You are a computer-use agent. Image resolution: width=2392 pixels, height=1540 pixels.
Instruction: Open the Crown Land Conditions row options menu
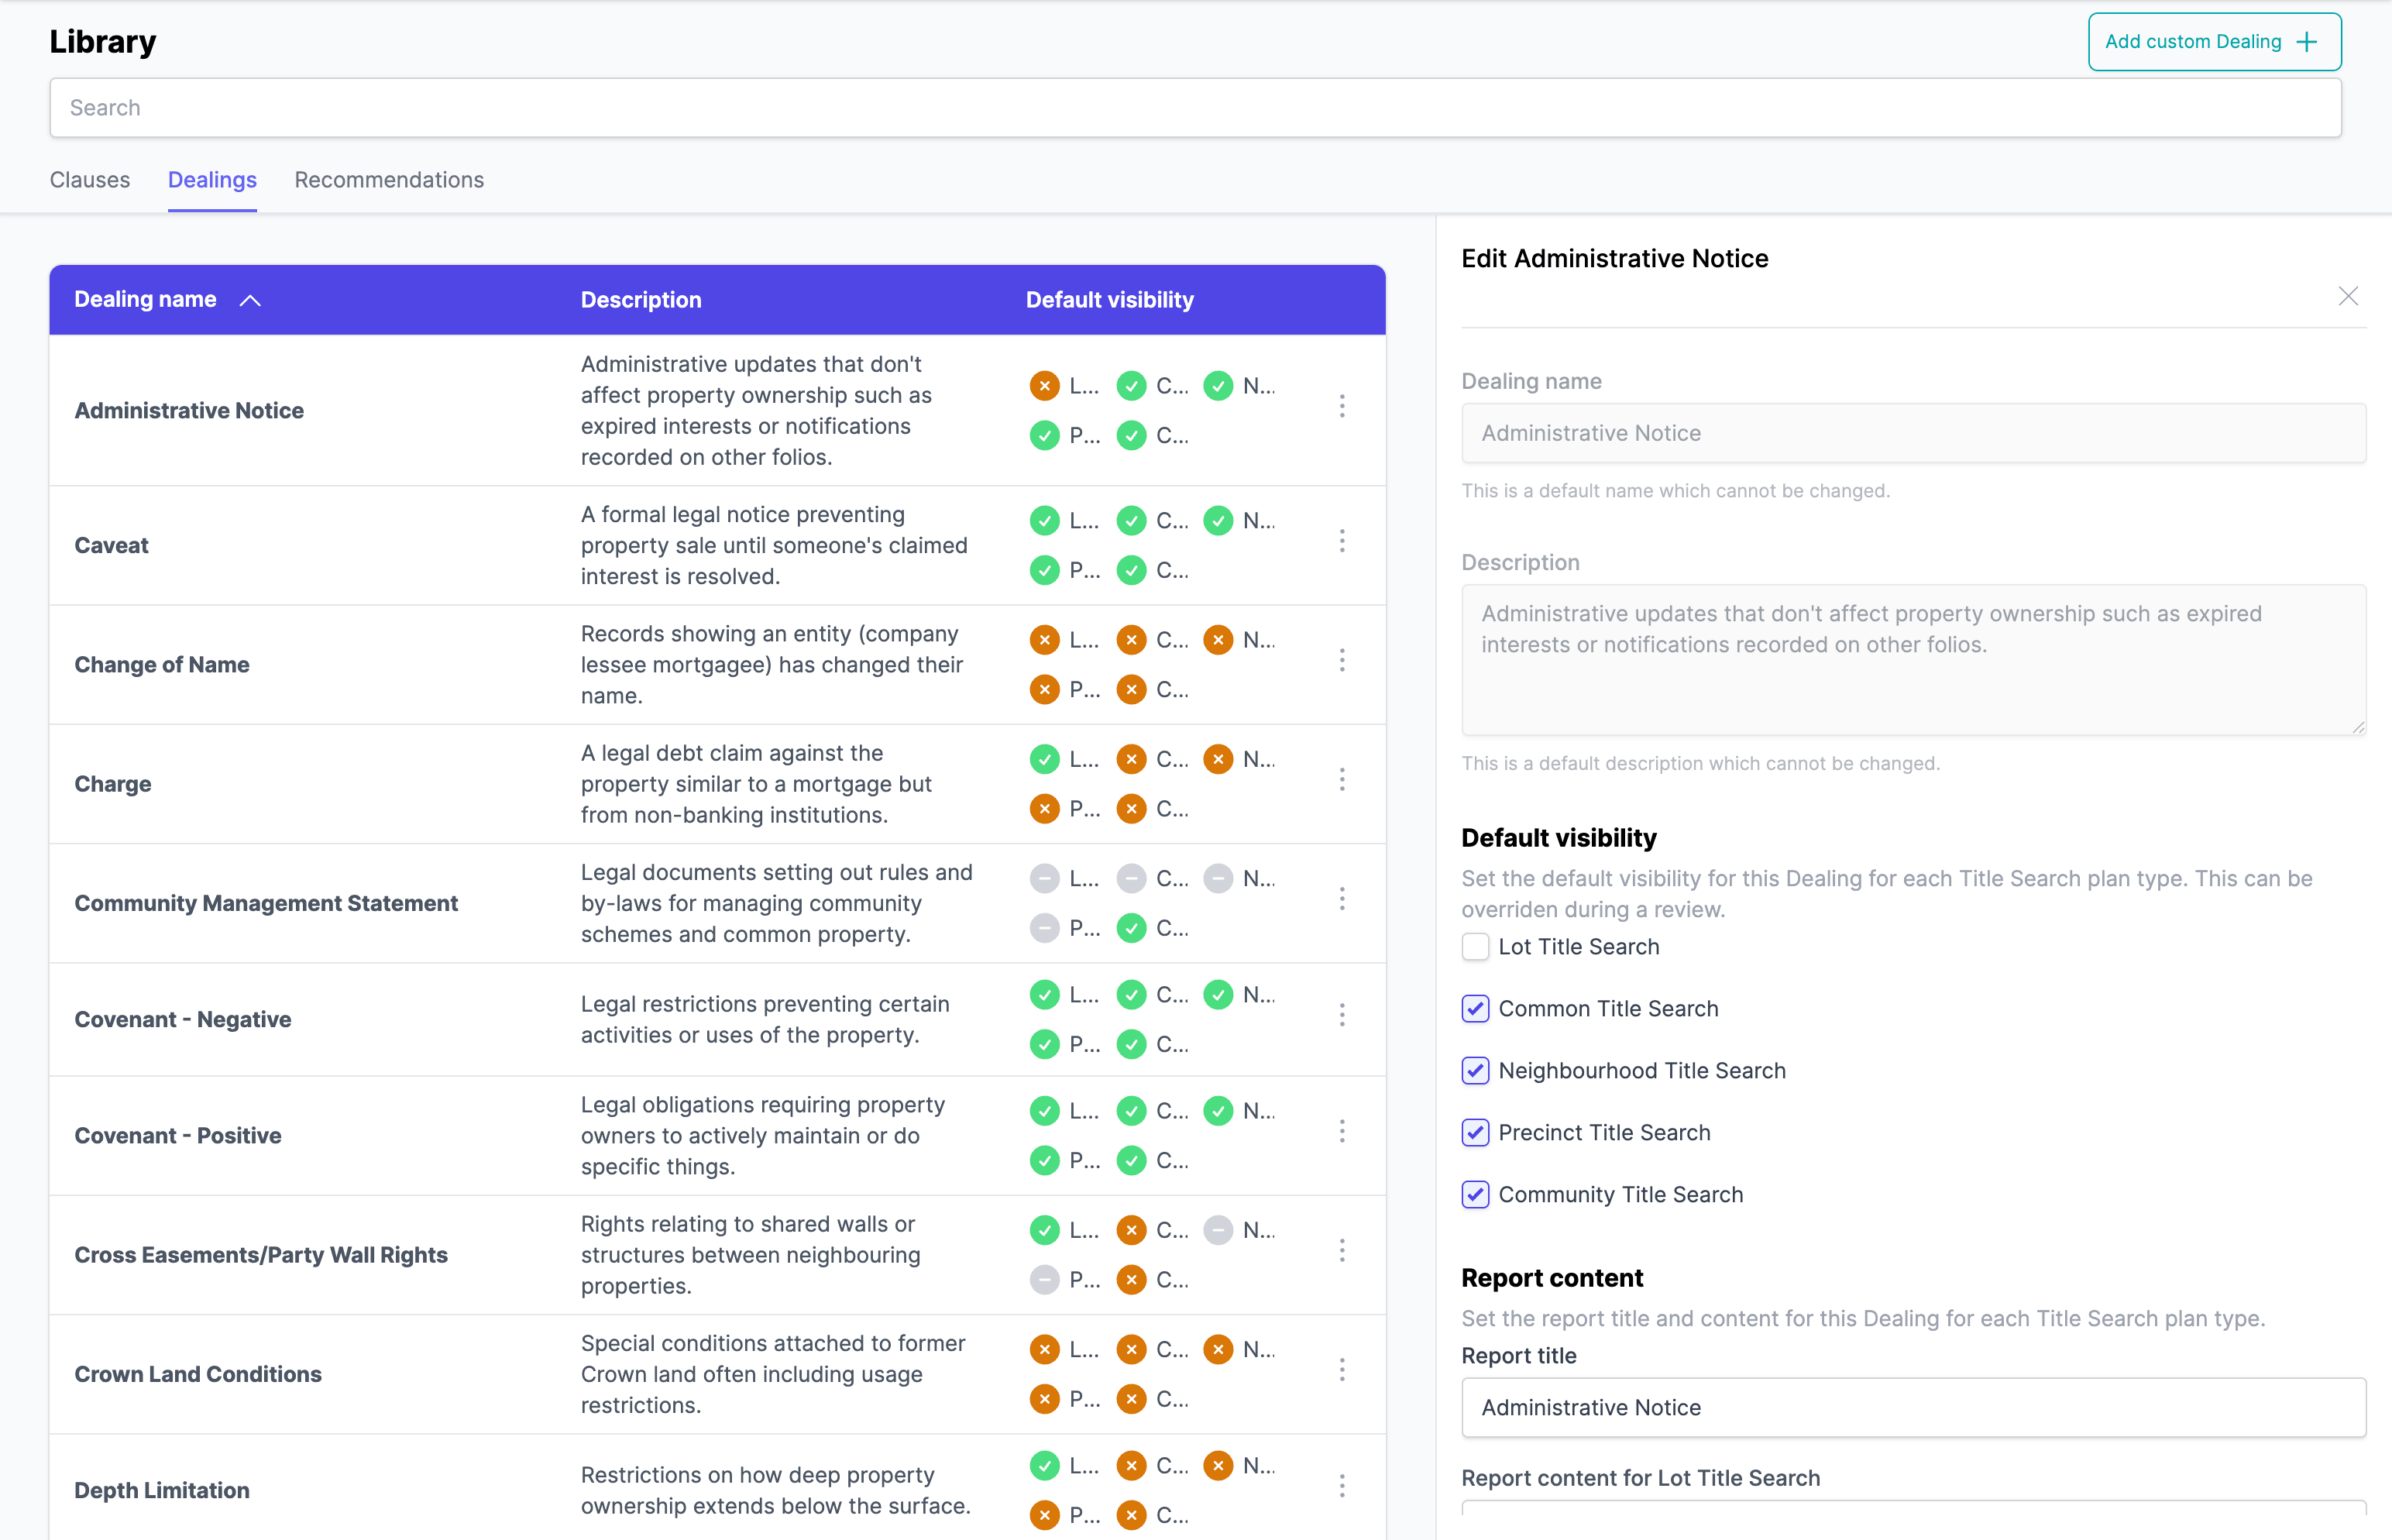pyautogui.click(x=1342, y=1370)
